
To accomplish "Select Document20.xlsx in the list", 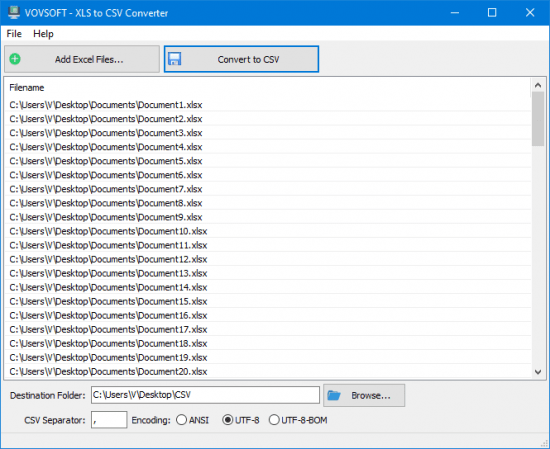I will click(x=108, y=371).
